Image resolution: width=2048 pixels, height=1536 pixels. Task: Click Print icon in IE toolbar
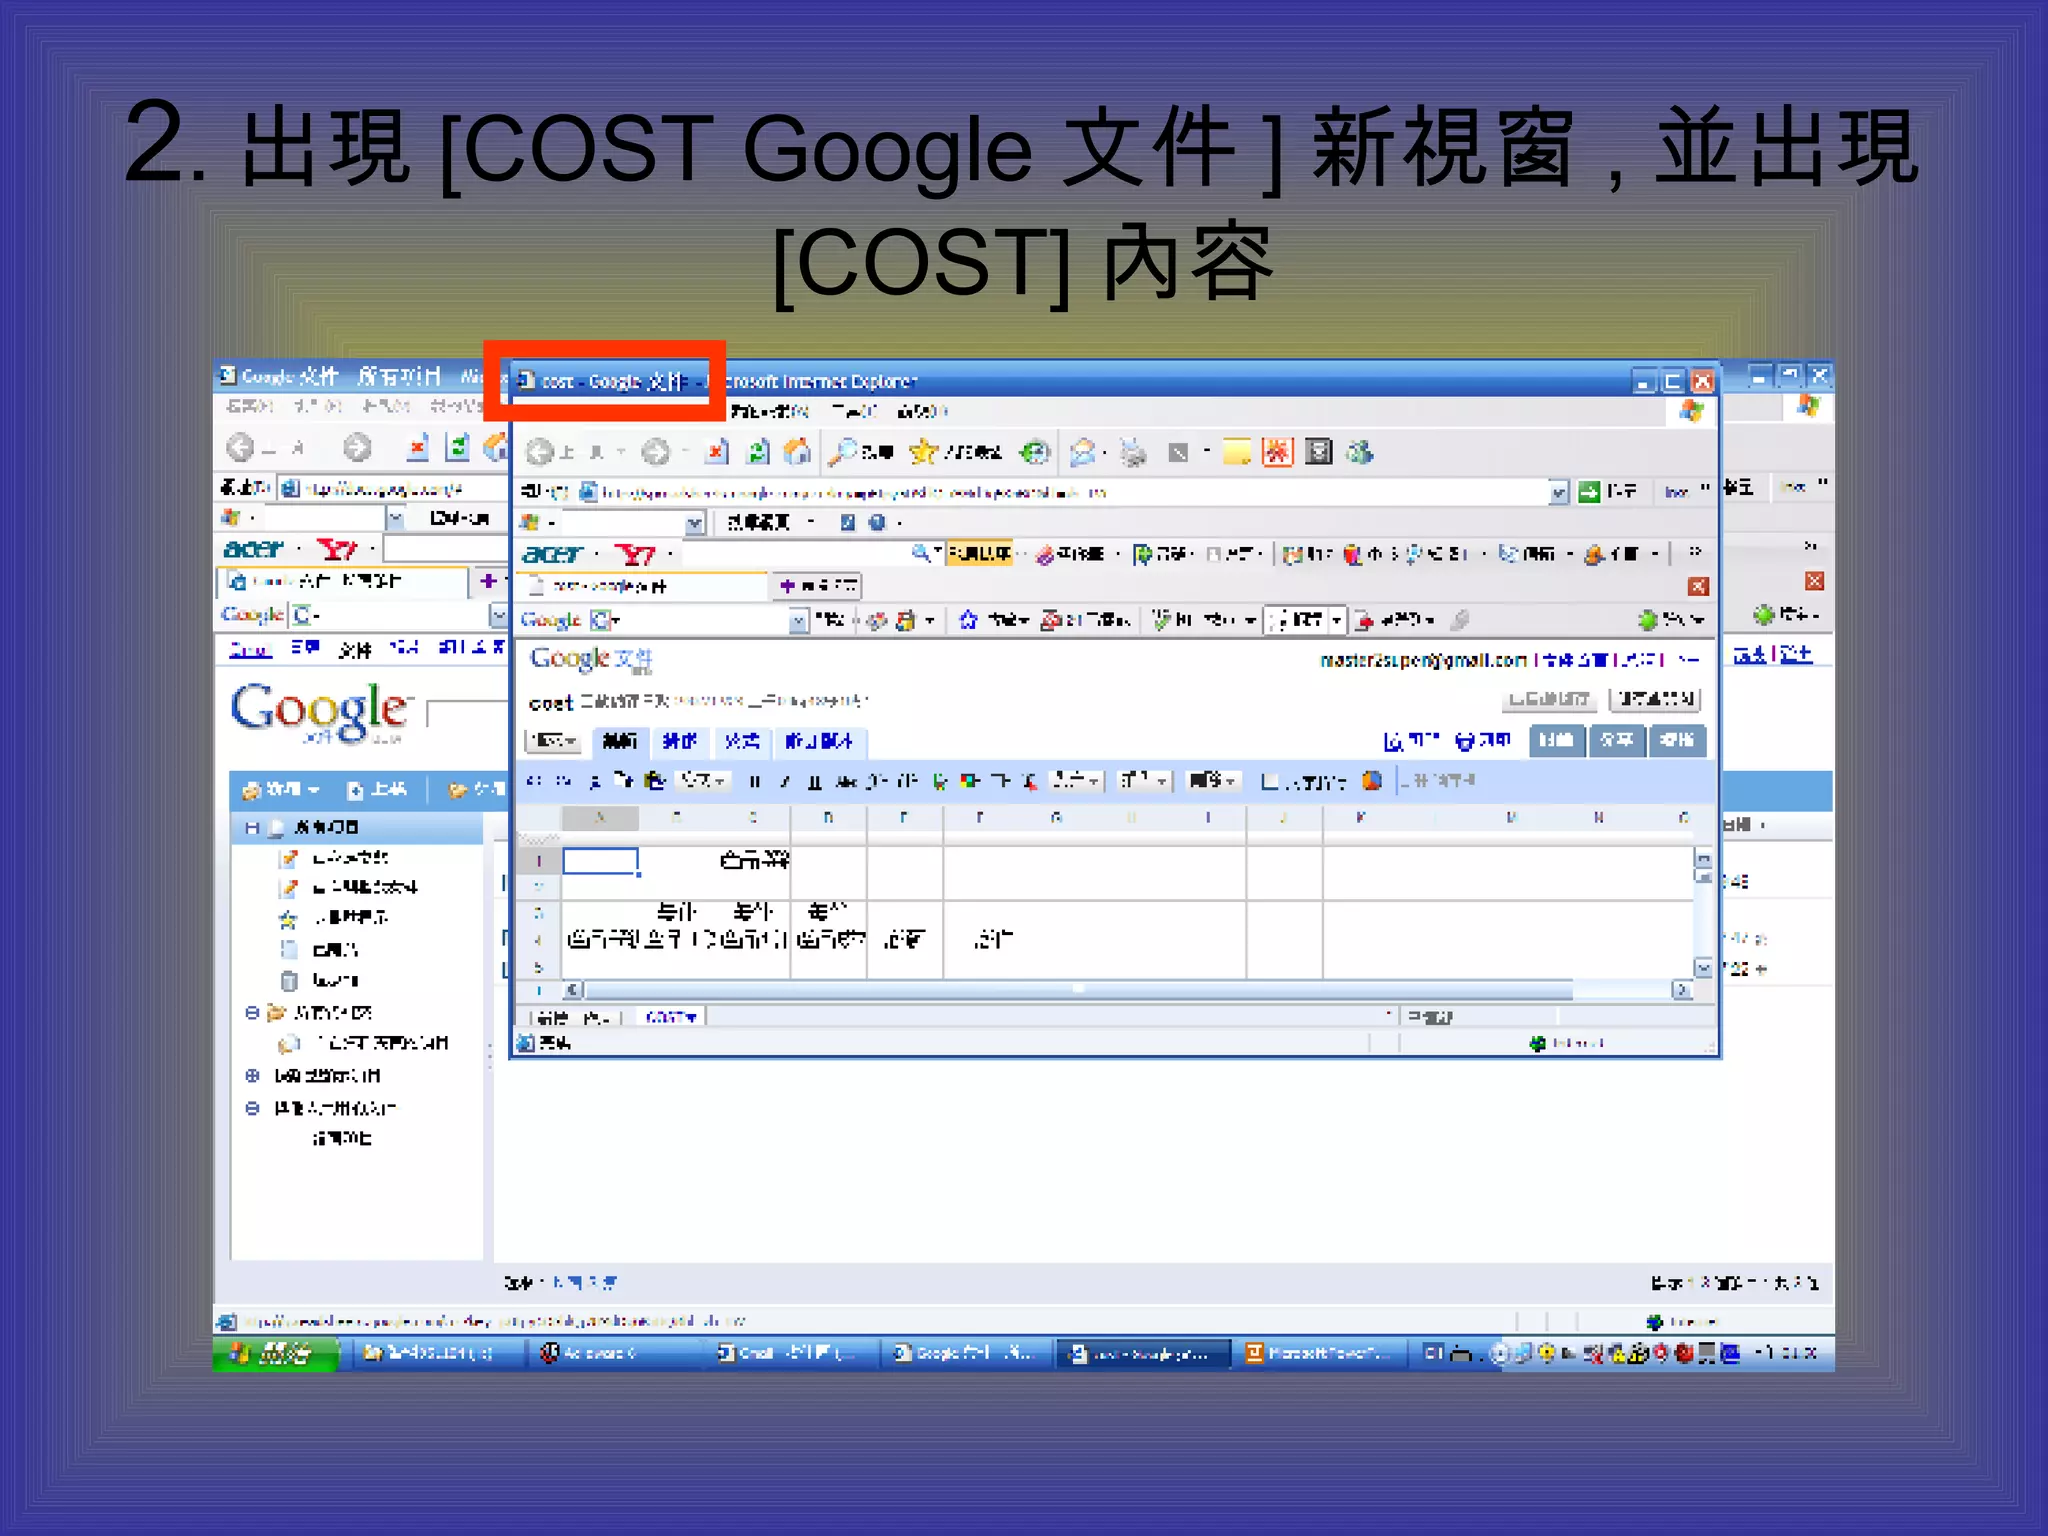(1133, 452)
